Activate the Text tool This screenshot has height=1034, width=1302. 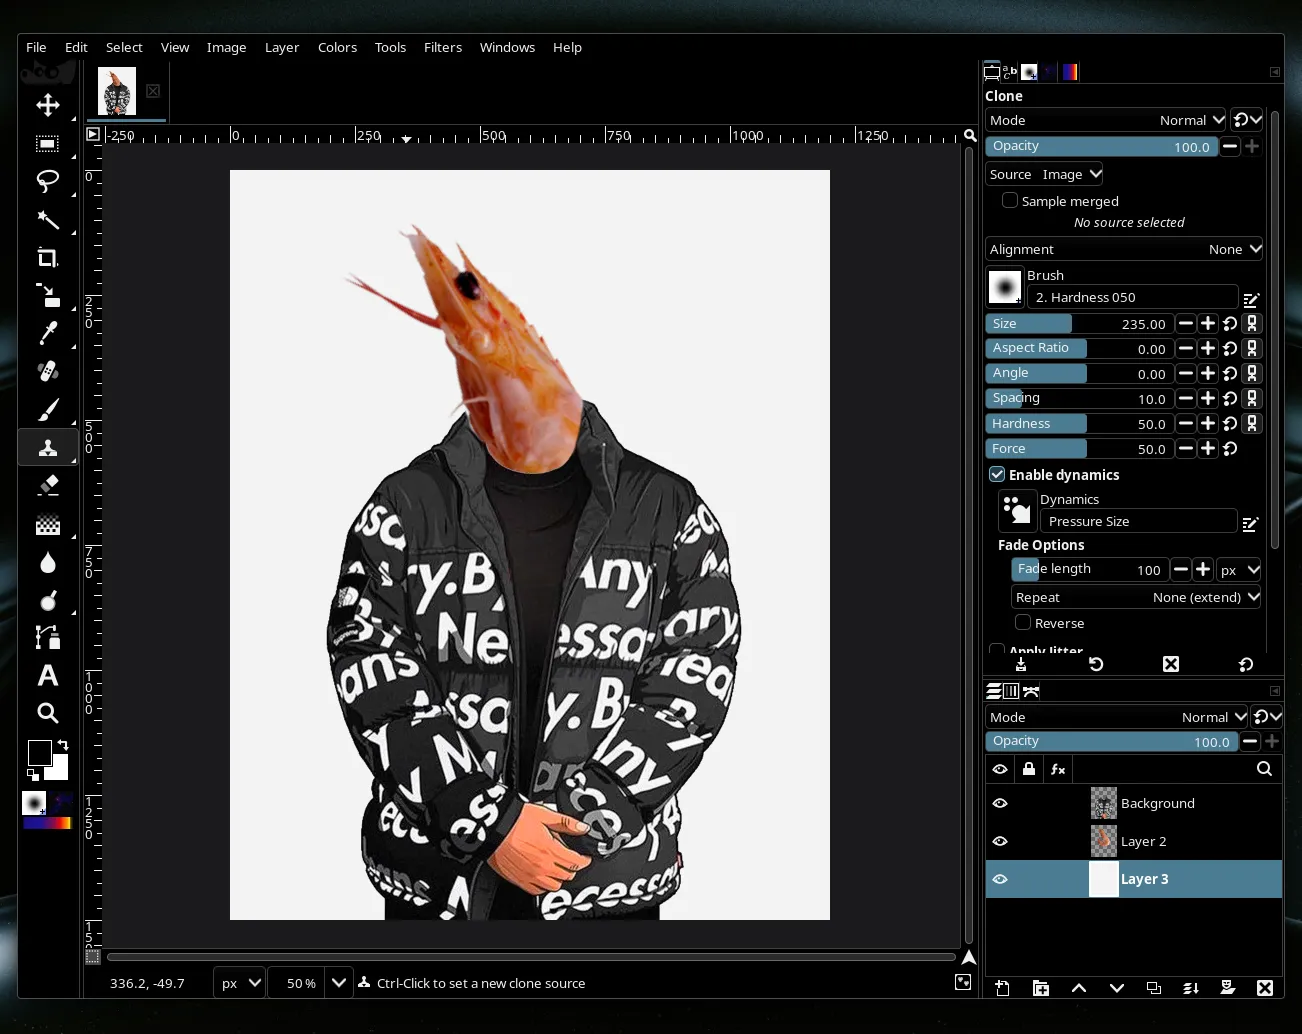coord(47,675)
